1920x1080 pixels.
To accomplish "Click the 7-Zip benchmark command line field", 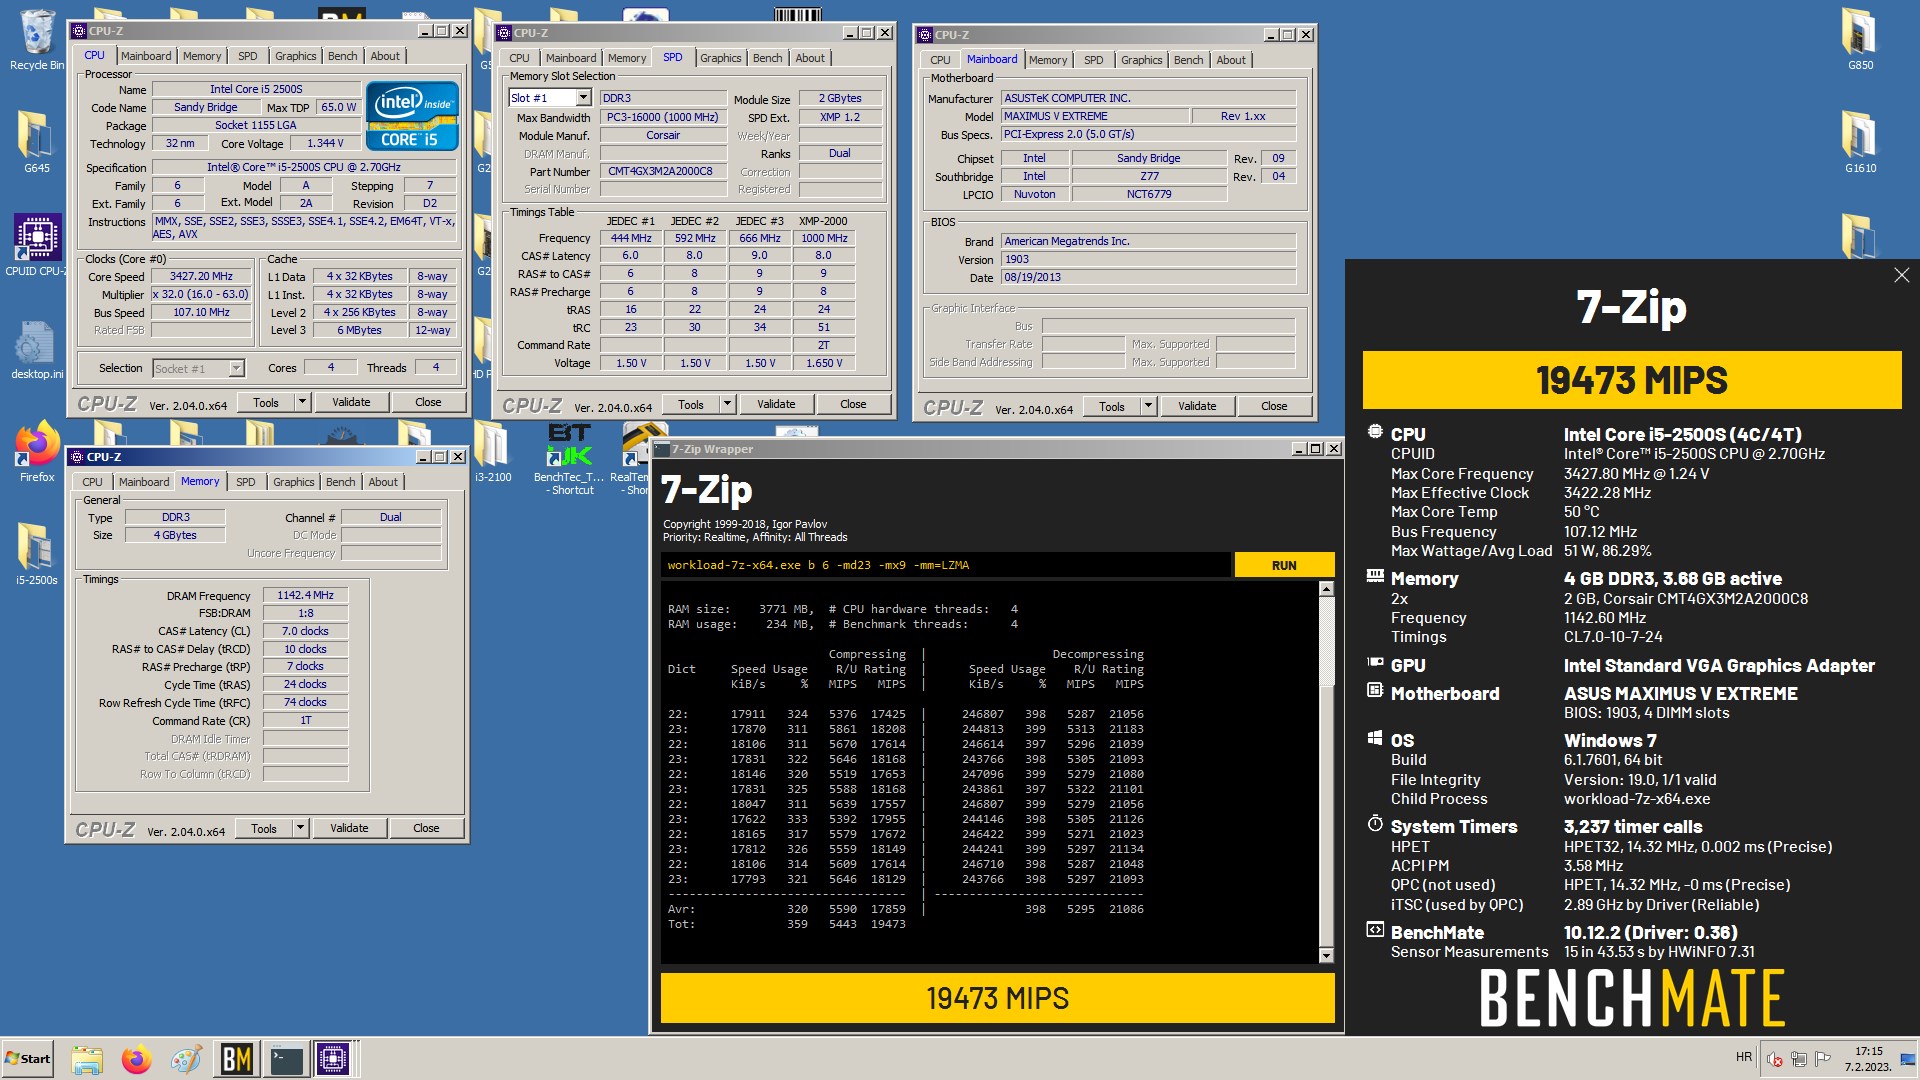I will coord(945,565).
